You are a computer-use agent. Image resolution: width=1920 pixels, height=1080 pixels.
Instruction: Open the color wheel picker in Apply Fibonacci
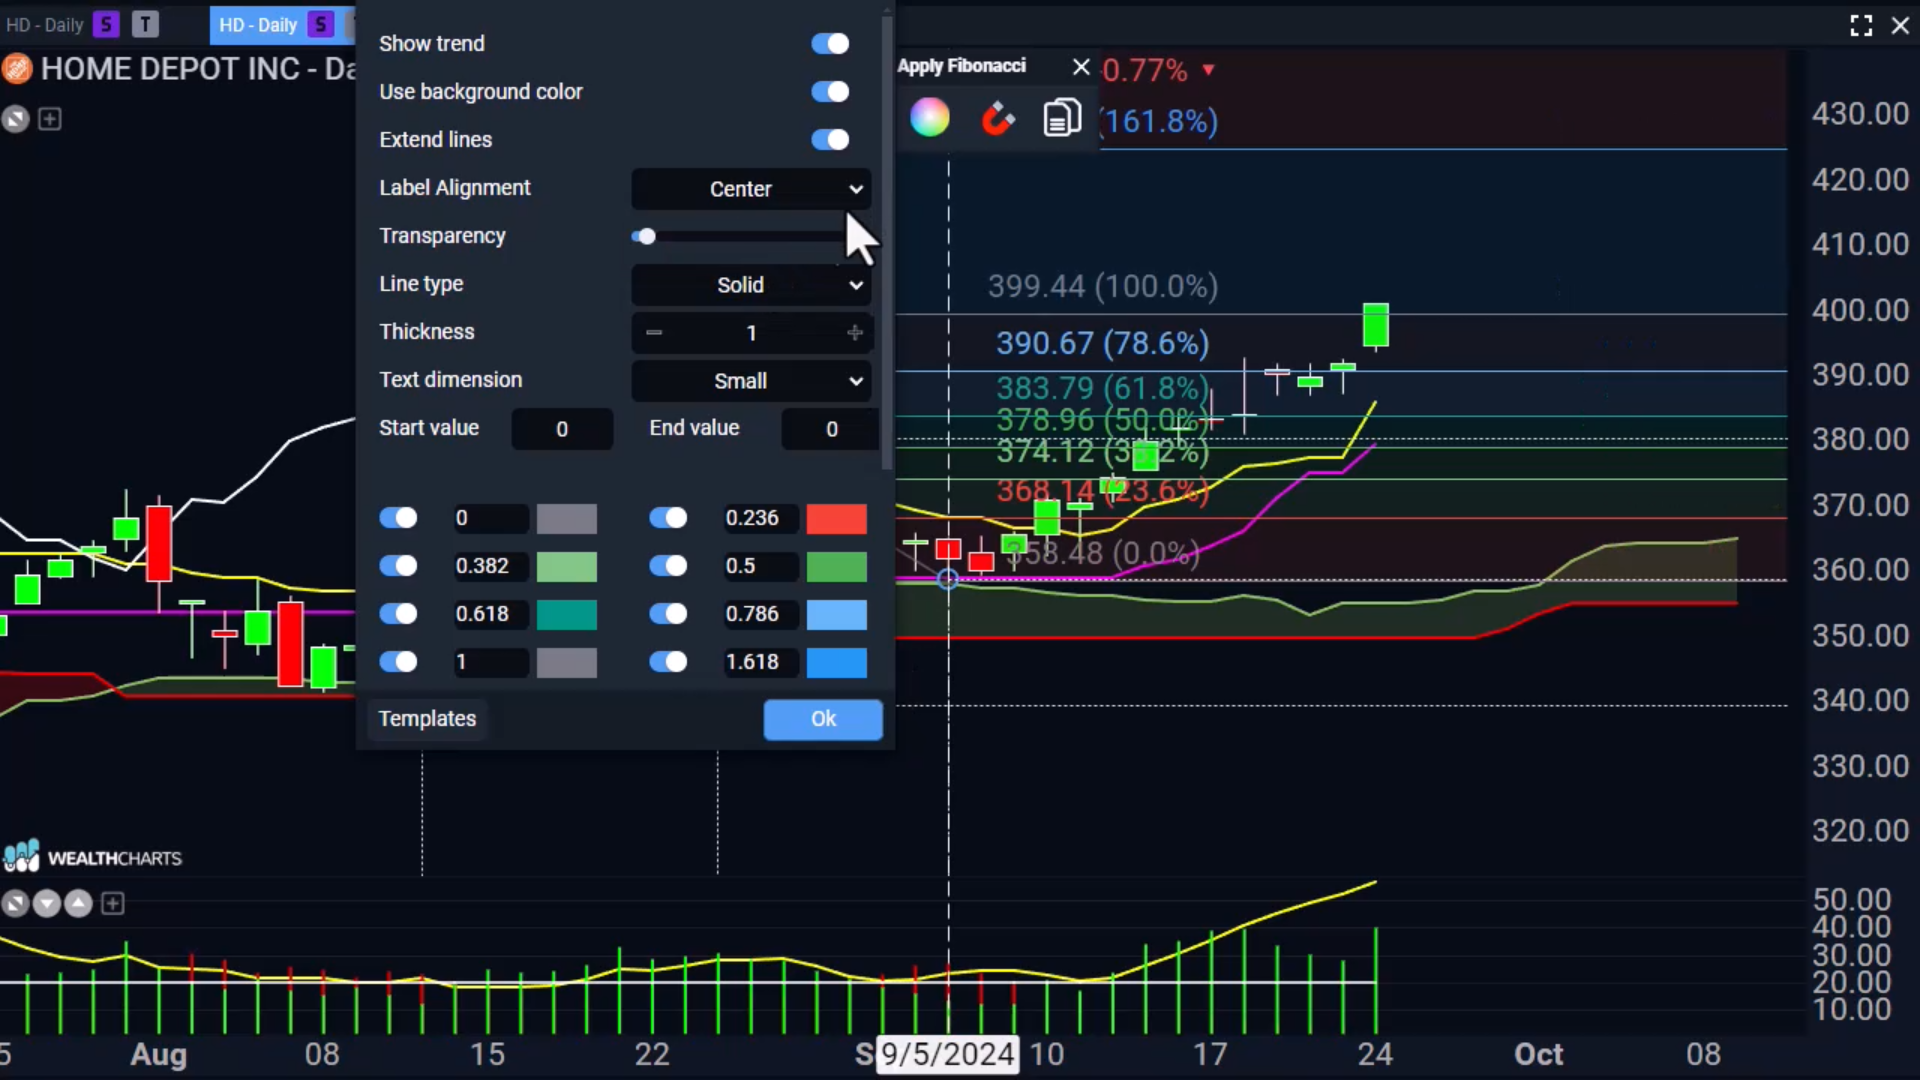click(929, 118)
